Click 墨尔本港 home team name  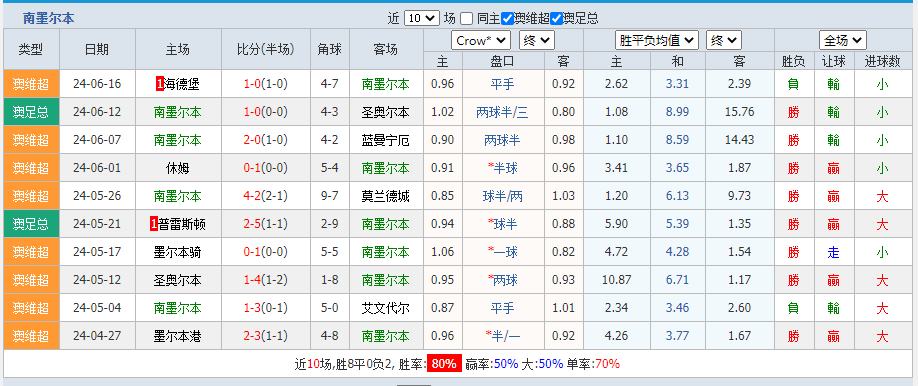(x=178, y=336)
